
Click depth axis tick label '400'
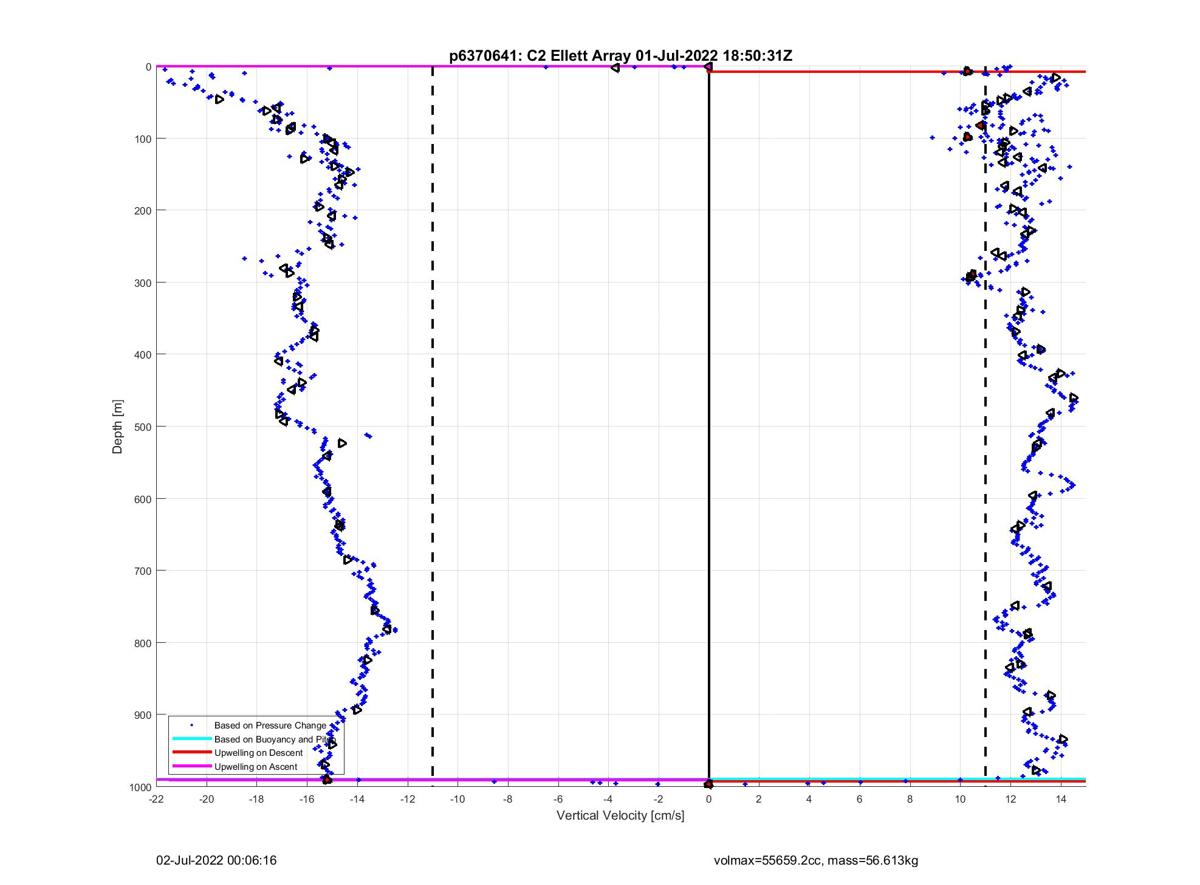142,355
